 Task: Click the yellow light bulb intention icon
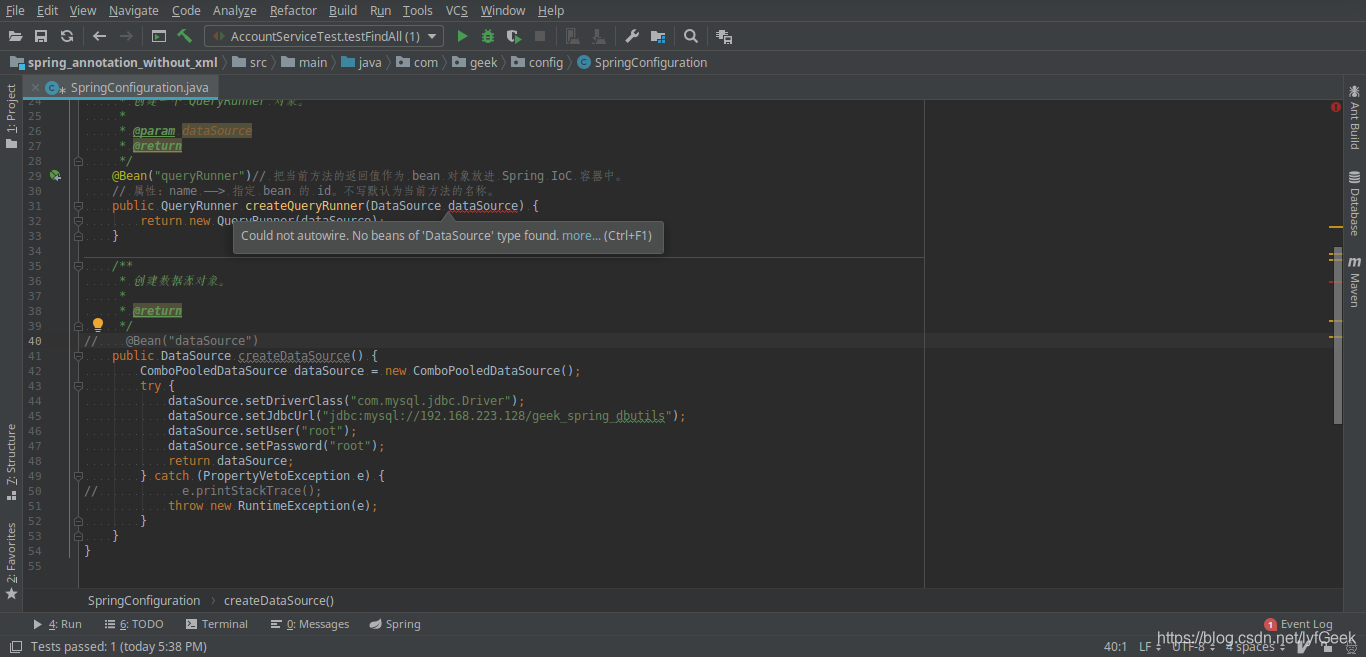[98, 324]
